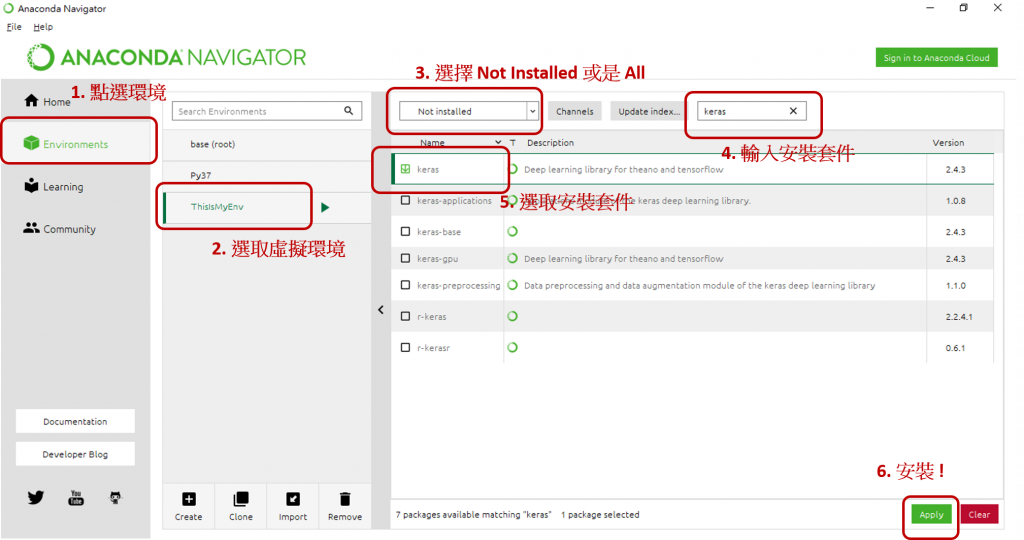Screen dimensions: 1024x540
Task: Sort by the T type column header
Action: (513, 142)
